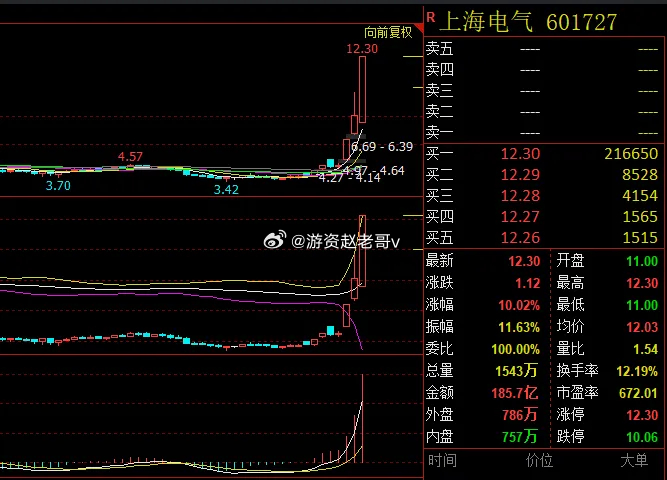Click the 内盘 value 757万
The height and width of the screenshot is (480, 667).
coord(520,437)
